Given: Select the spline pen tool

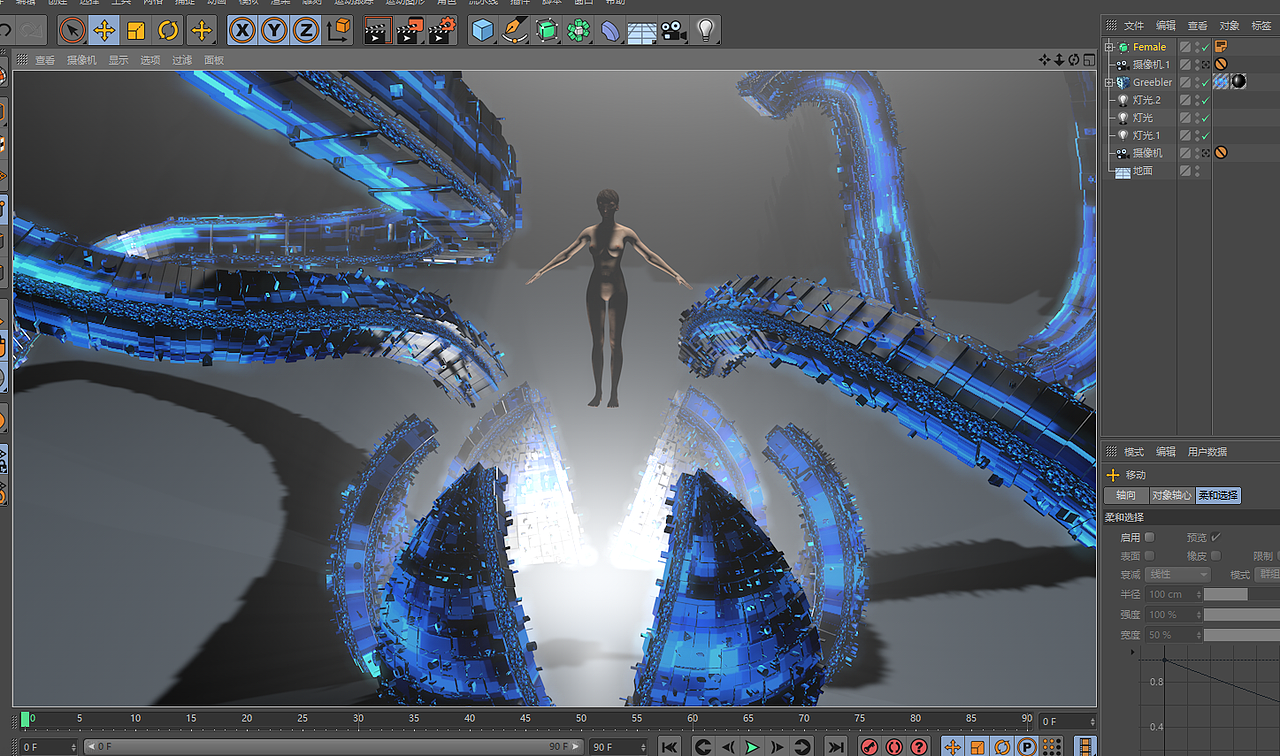Looking at the screenshot, I should click(x=515, y=30).
